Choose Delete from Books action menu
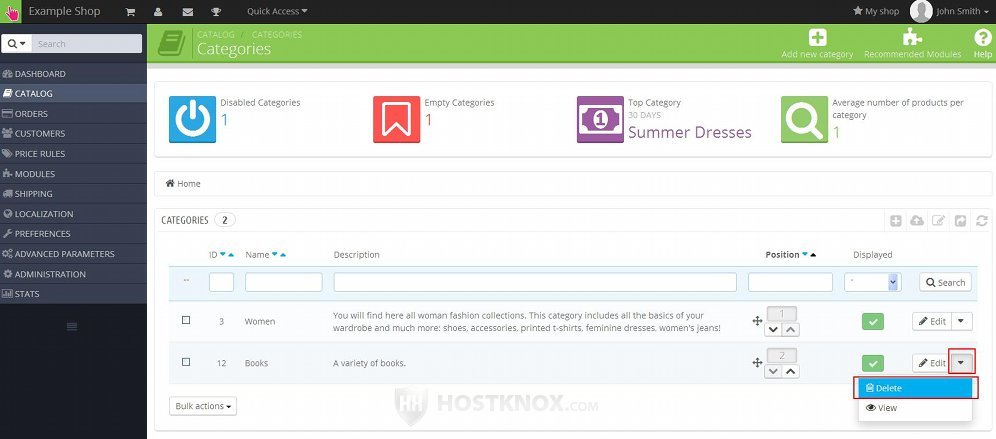996x439 pixels. tap(915, 388)
